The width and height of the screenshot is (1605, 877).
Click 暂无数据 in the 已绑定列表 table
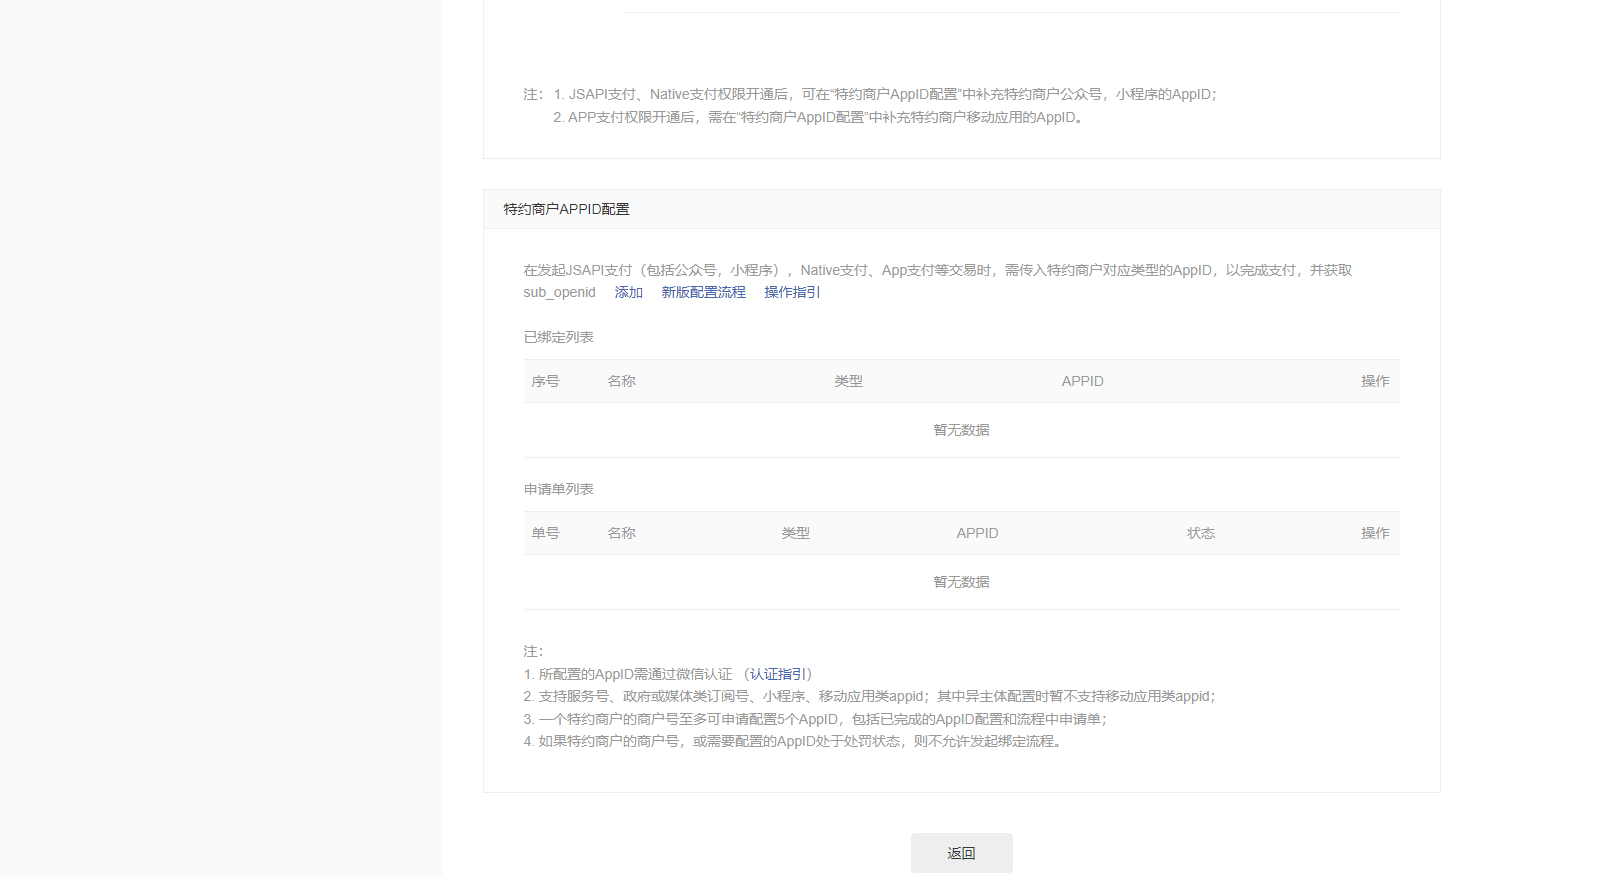point(961,430)
